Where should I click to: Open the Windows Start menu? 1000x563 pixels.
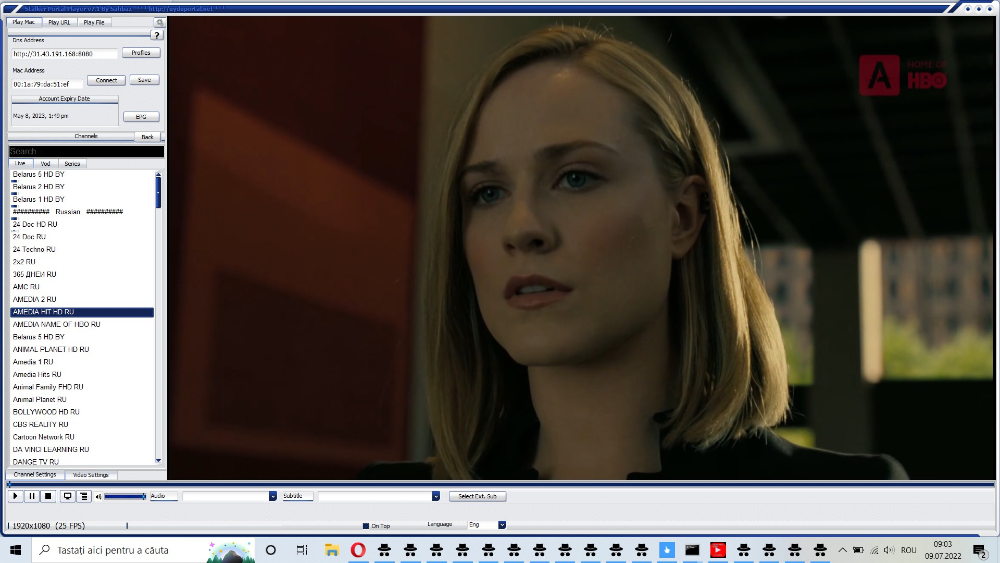pyautogui.click(x=15, y=550)
